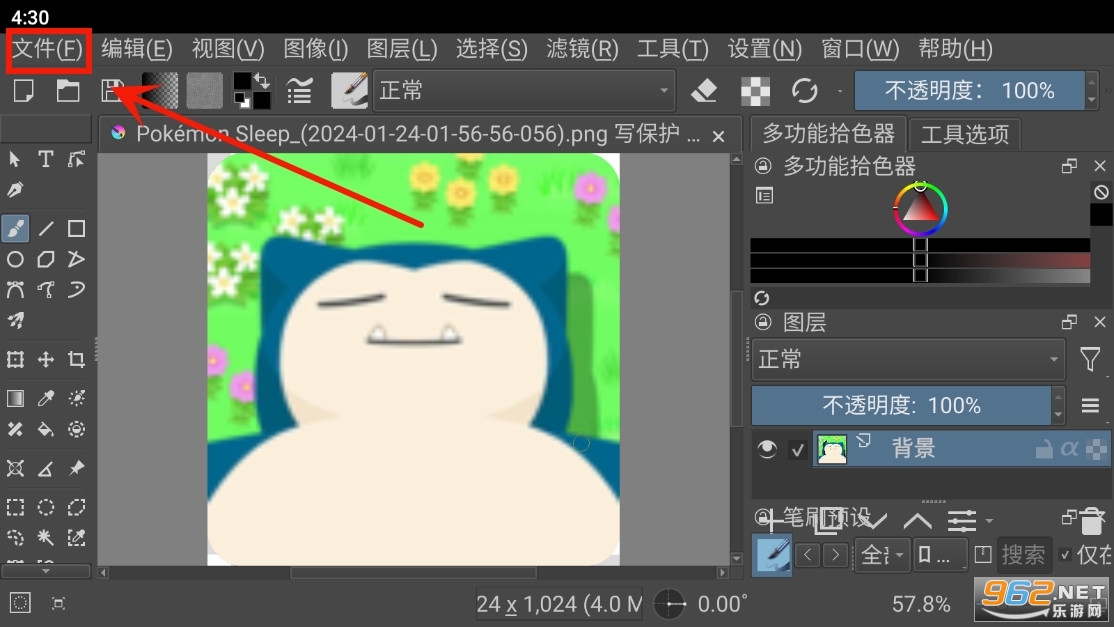Toggle alpha lock on 背景 layer
Screen dimensions: 1114x627
1096,449
